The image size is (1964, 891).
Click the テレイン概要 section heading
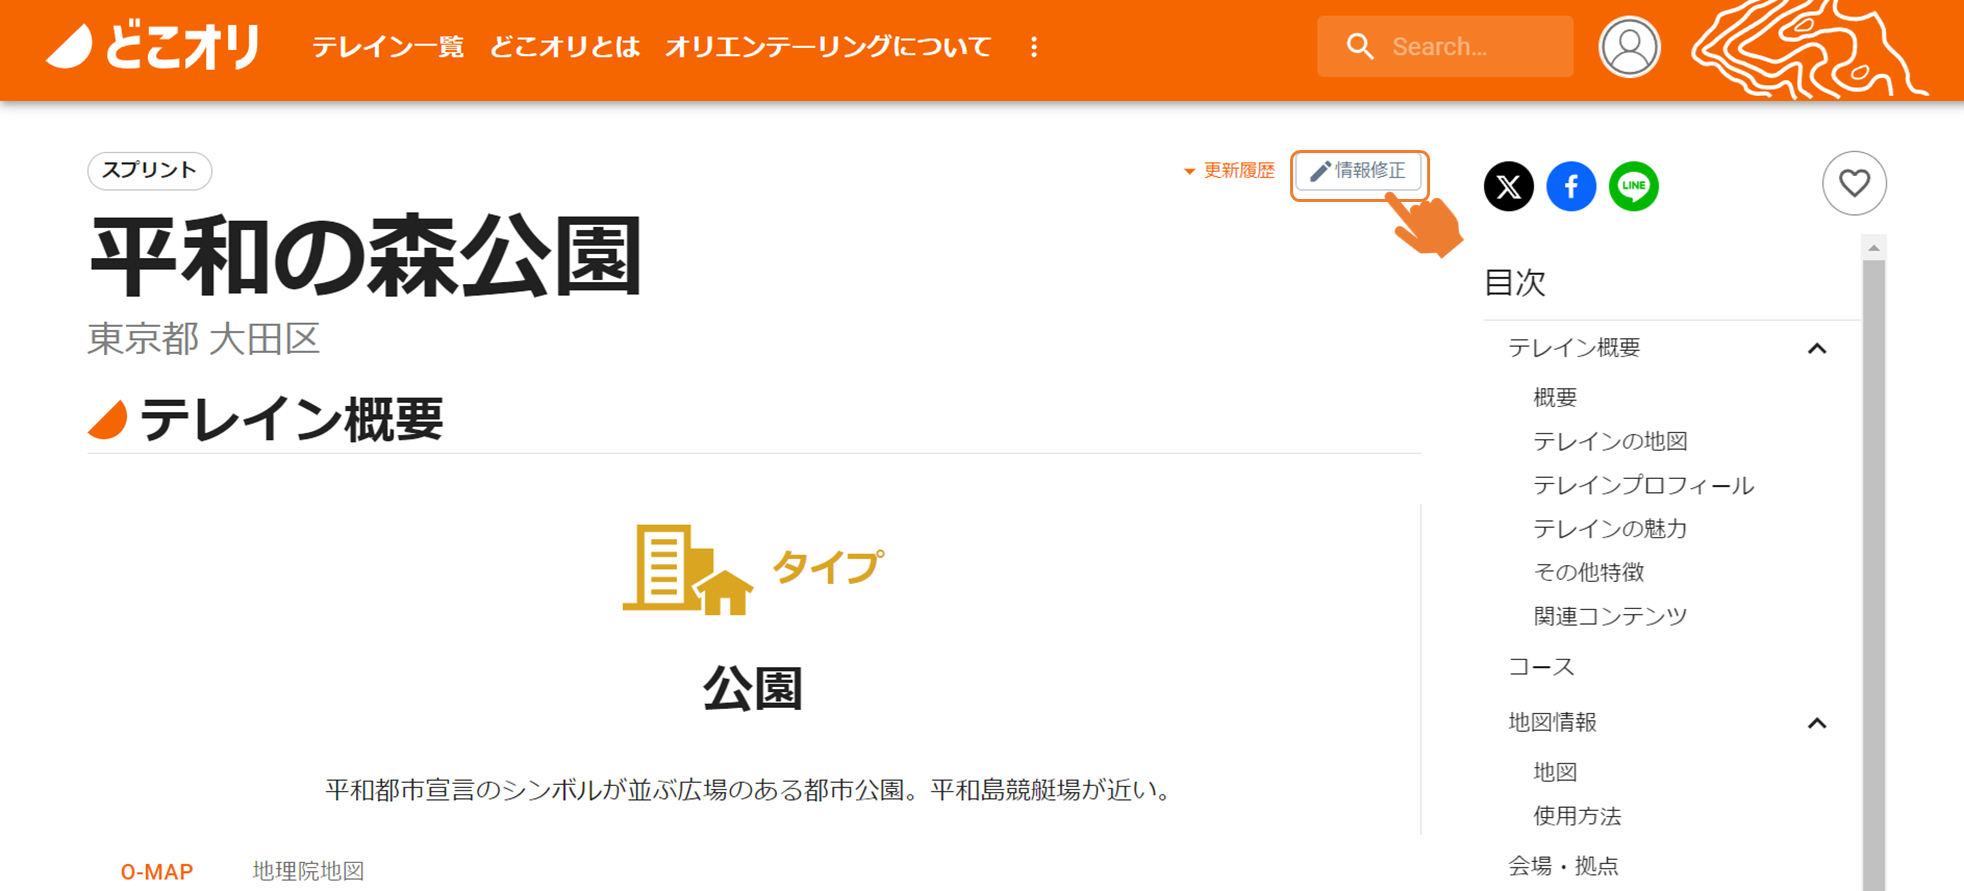tap(290, 419)
